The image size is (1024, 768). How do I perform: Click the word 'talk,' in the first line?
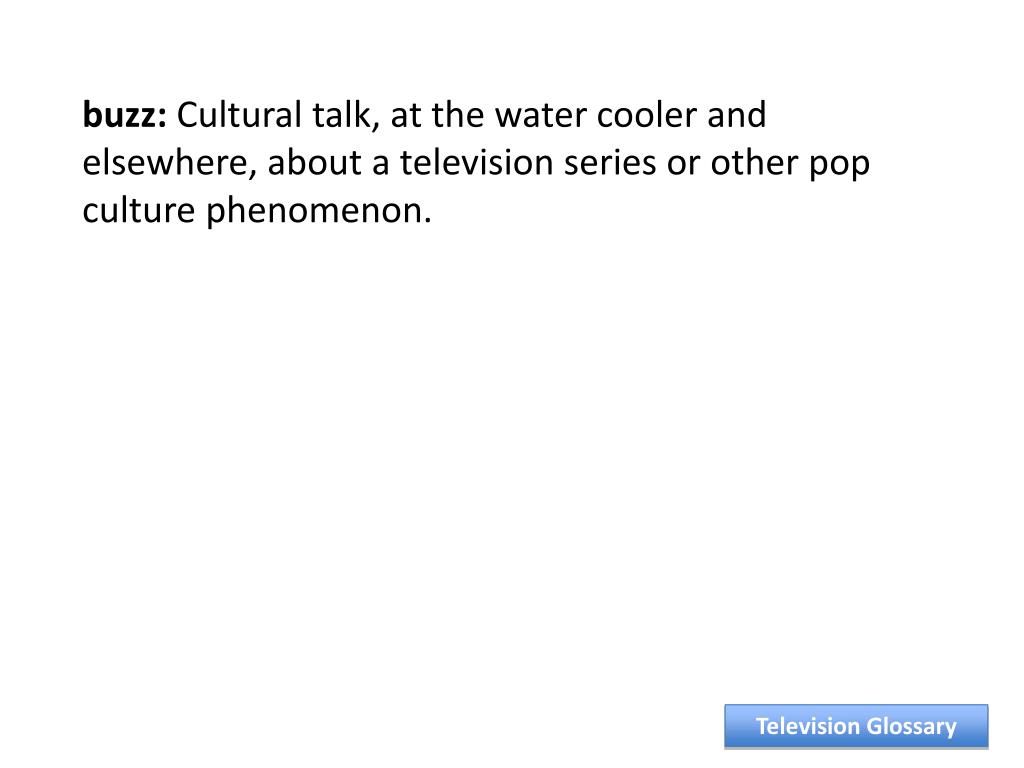point(346,115)
